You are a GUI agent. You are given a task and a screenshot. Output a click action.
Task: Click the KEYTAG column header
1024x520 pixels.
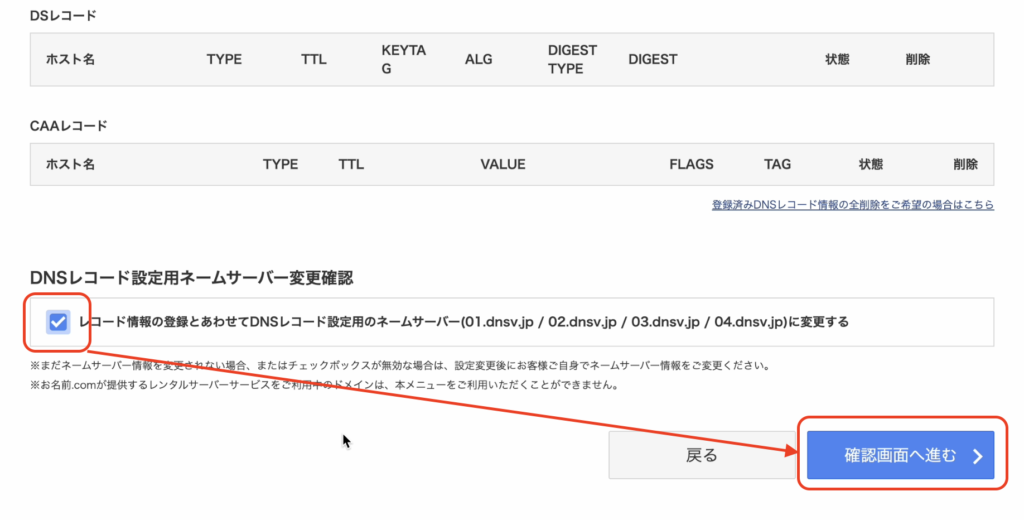404,59
